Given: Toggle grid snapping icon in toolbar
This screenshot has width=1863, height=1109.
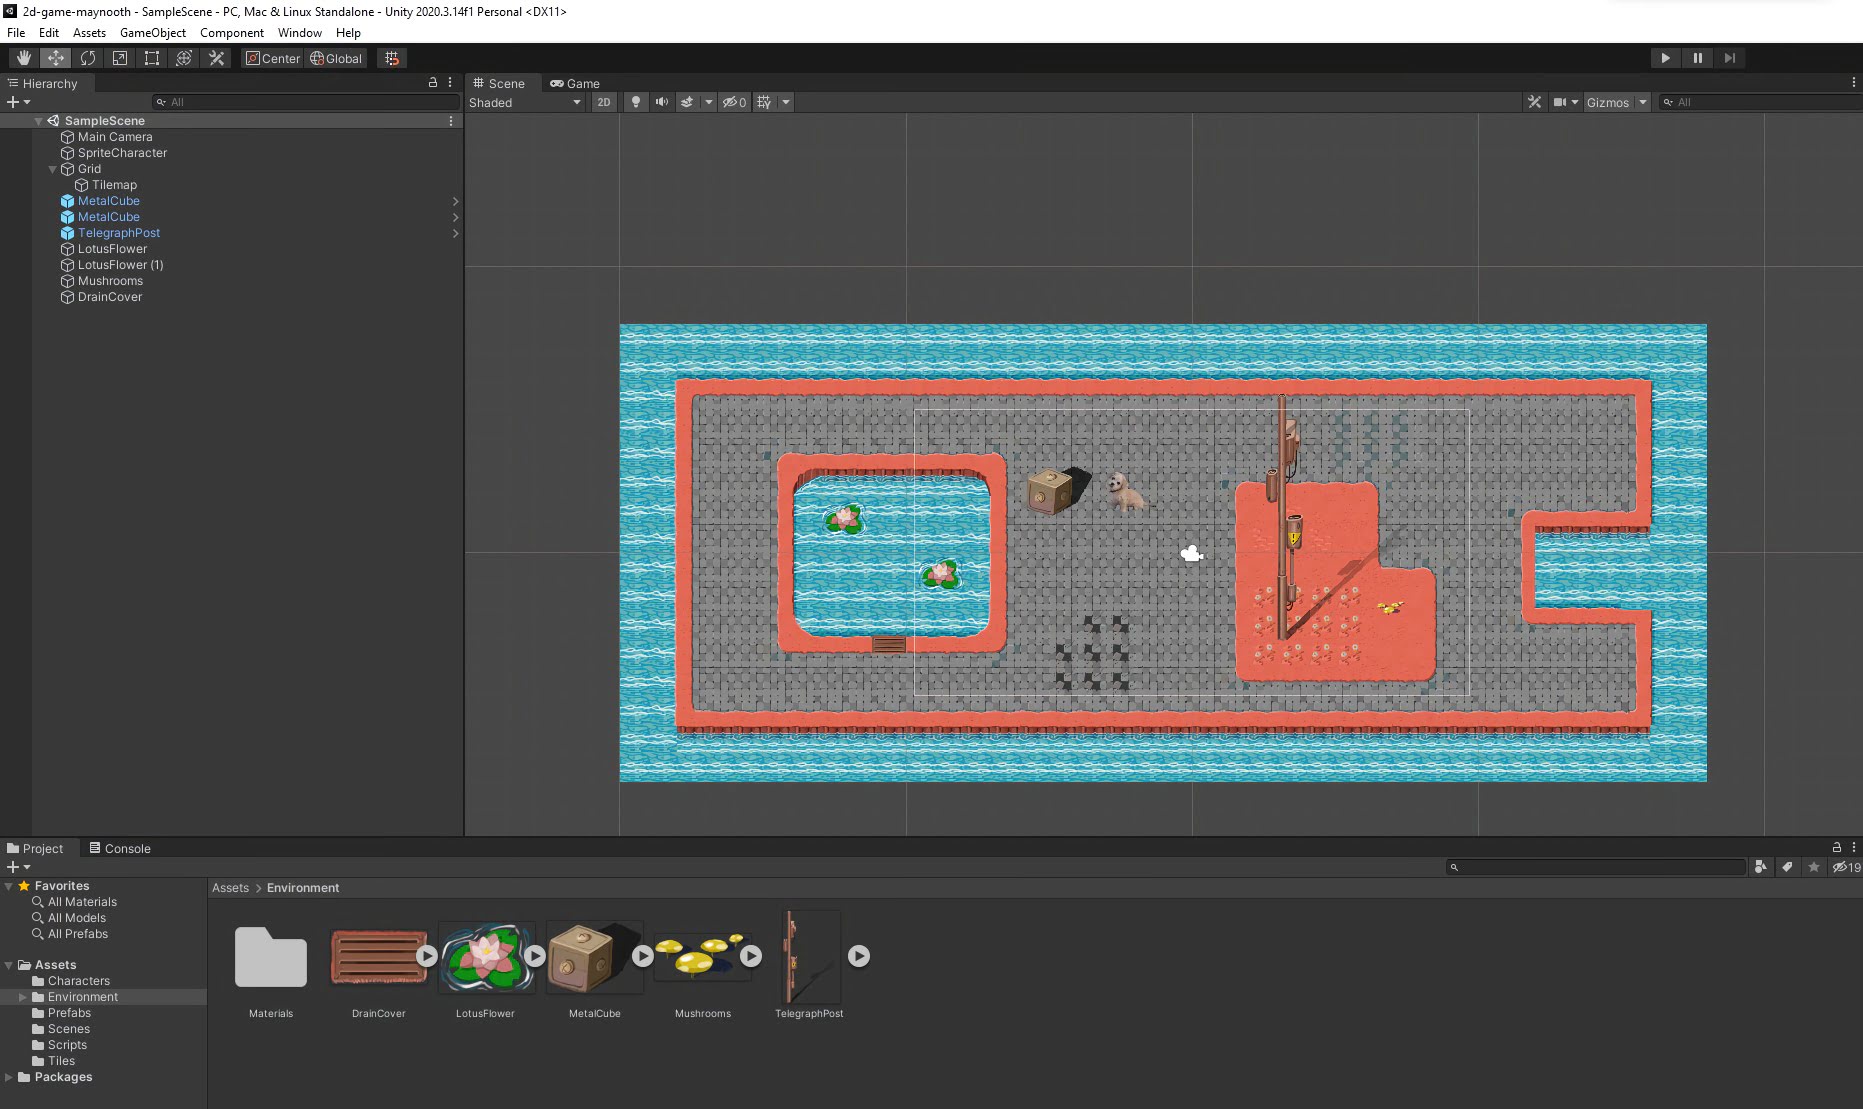Looking at the screenshot, I should [392, 58].
